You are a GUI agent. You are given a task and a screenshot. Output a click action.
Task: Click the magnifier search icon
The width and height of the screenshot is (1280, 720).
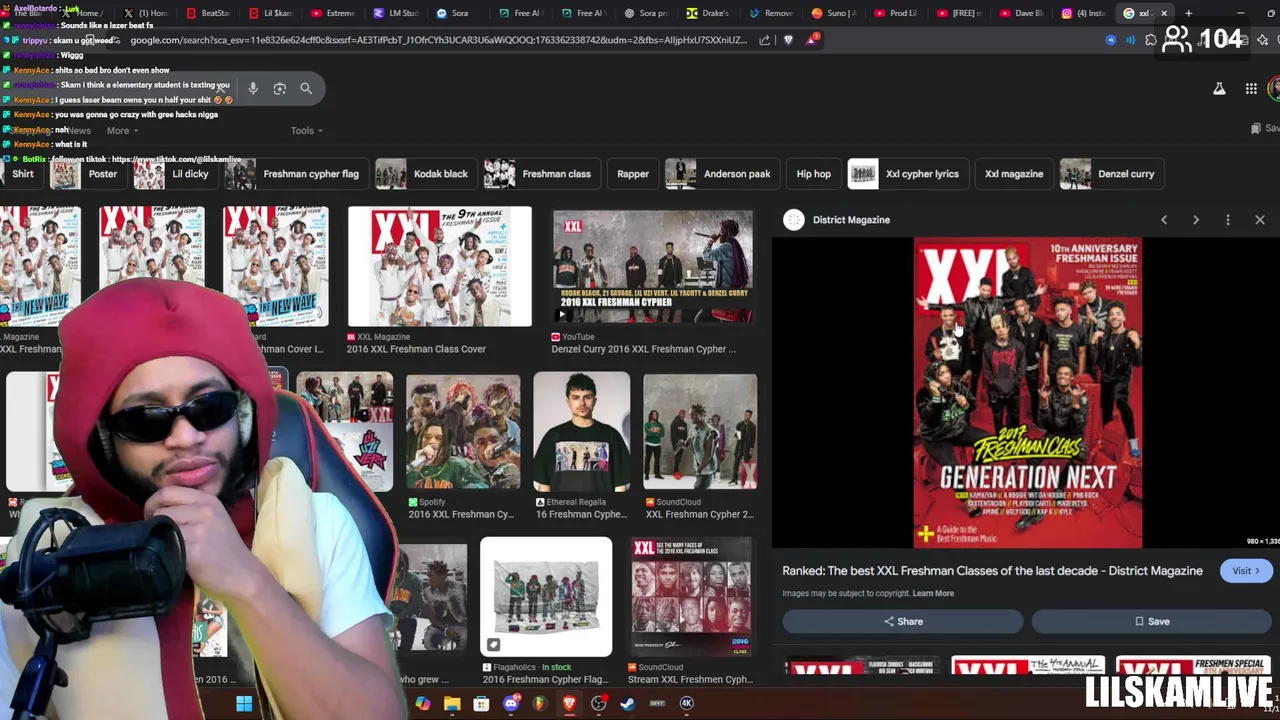pos(306,88)
